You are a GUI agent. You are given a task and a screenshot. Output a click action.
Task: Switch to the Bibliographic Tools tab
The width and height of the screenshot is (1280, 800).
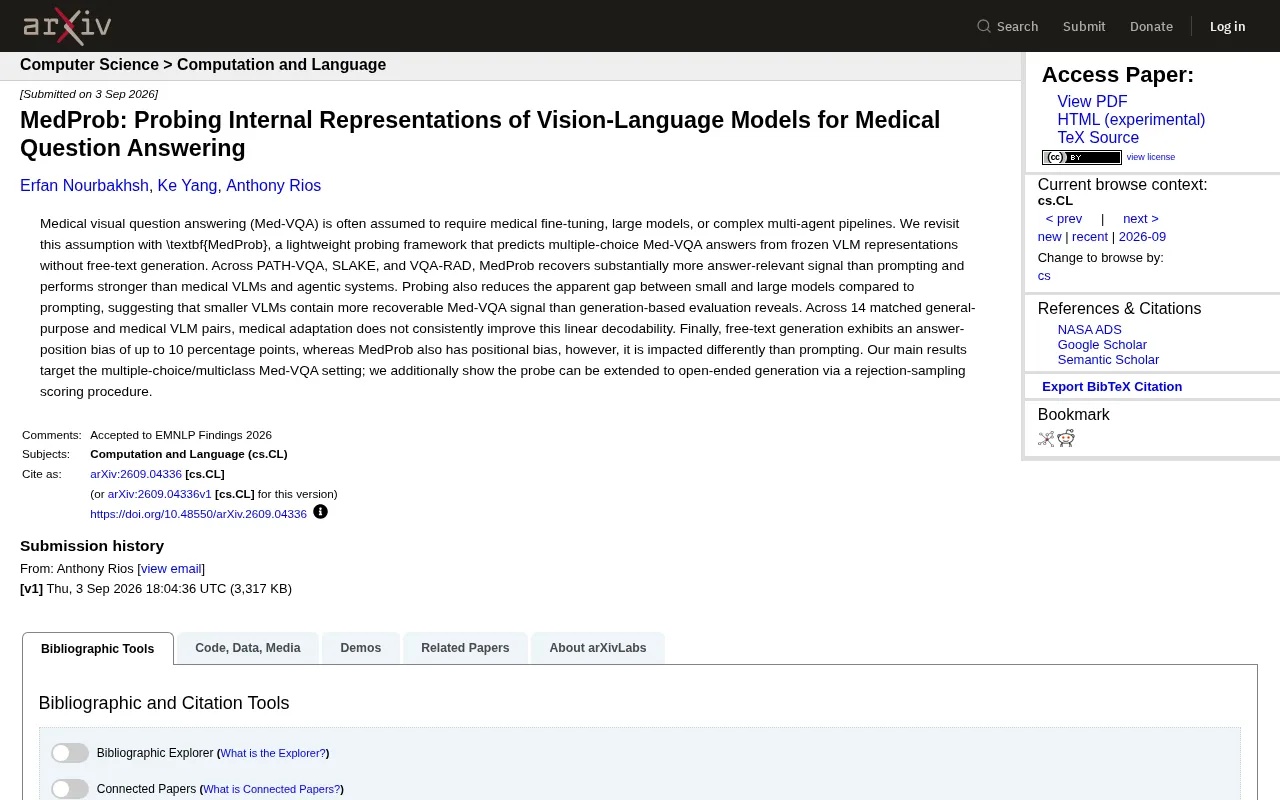[x=98, y=648]
